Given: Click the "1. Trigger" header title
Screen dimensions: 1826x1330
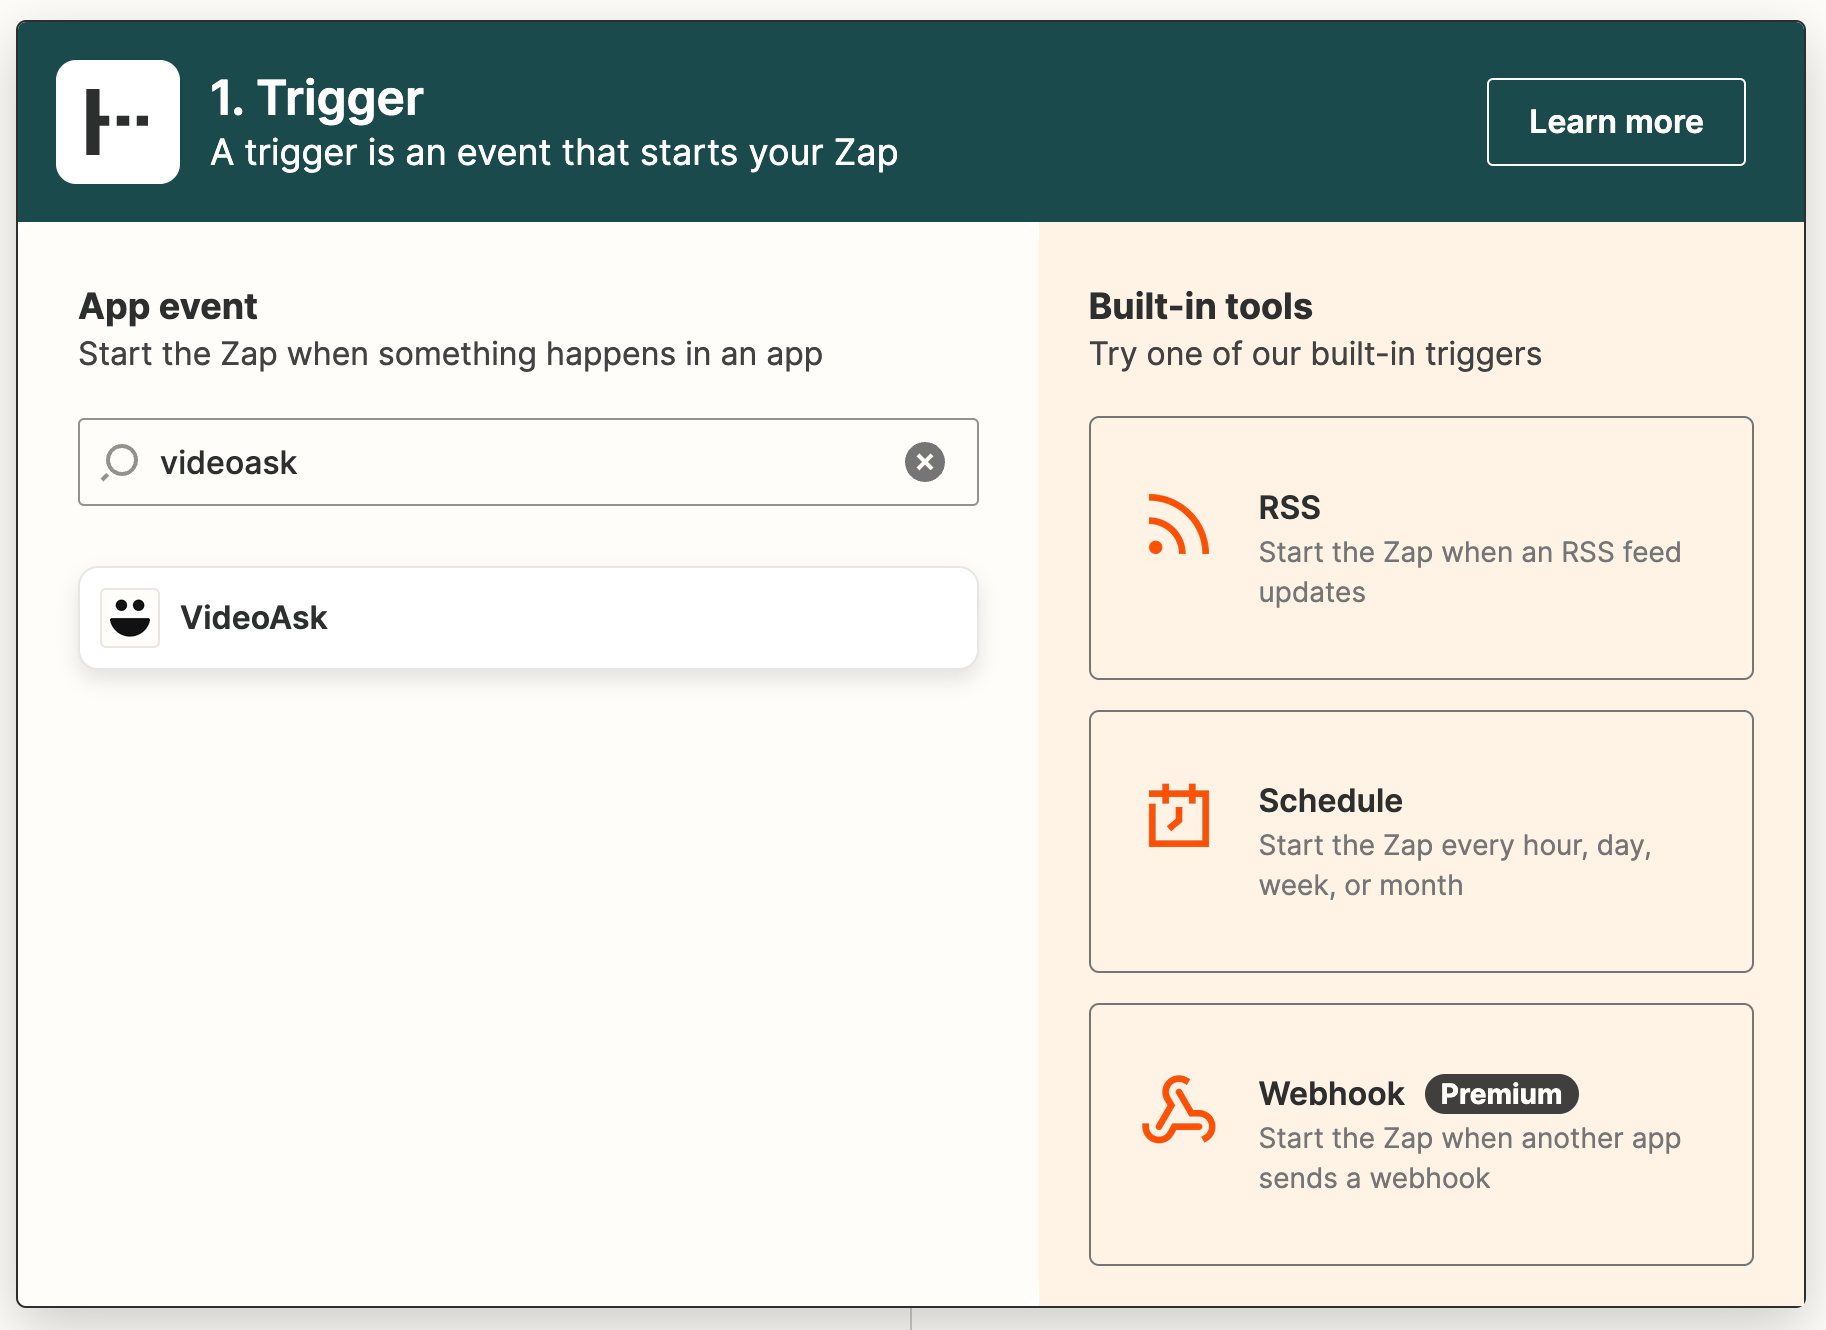Looking at the screenshot, I should (317, 98).
